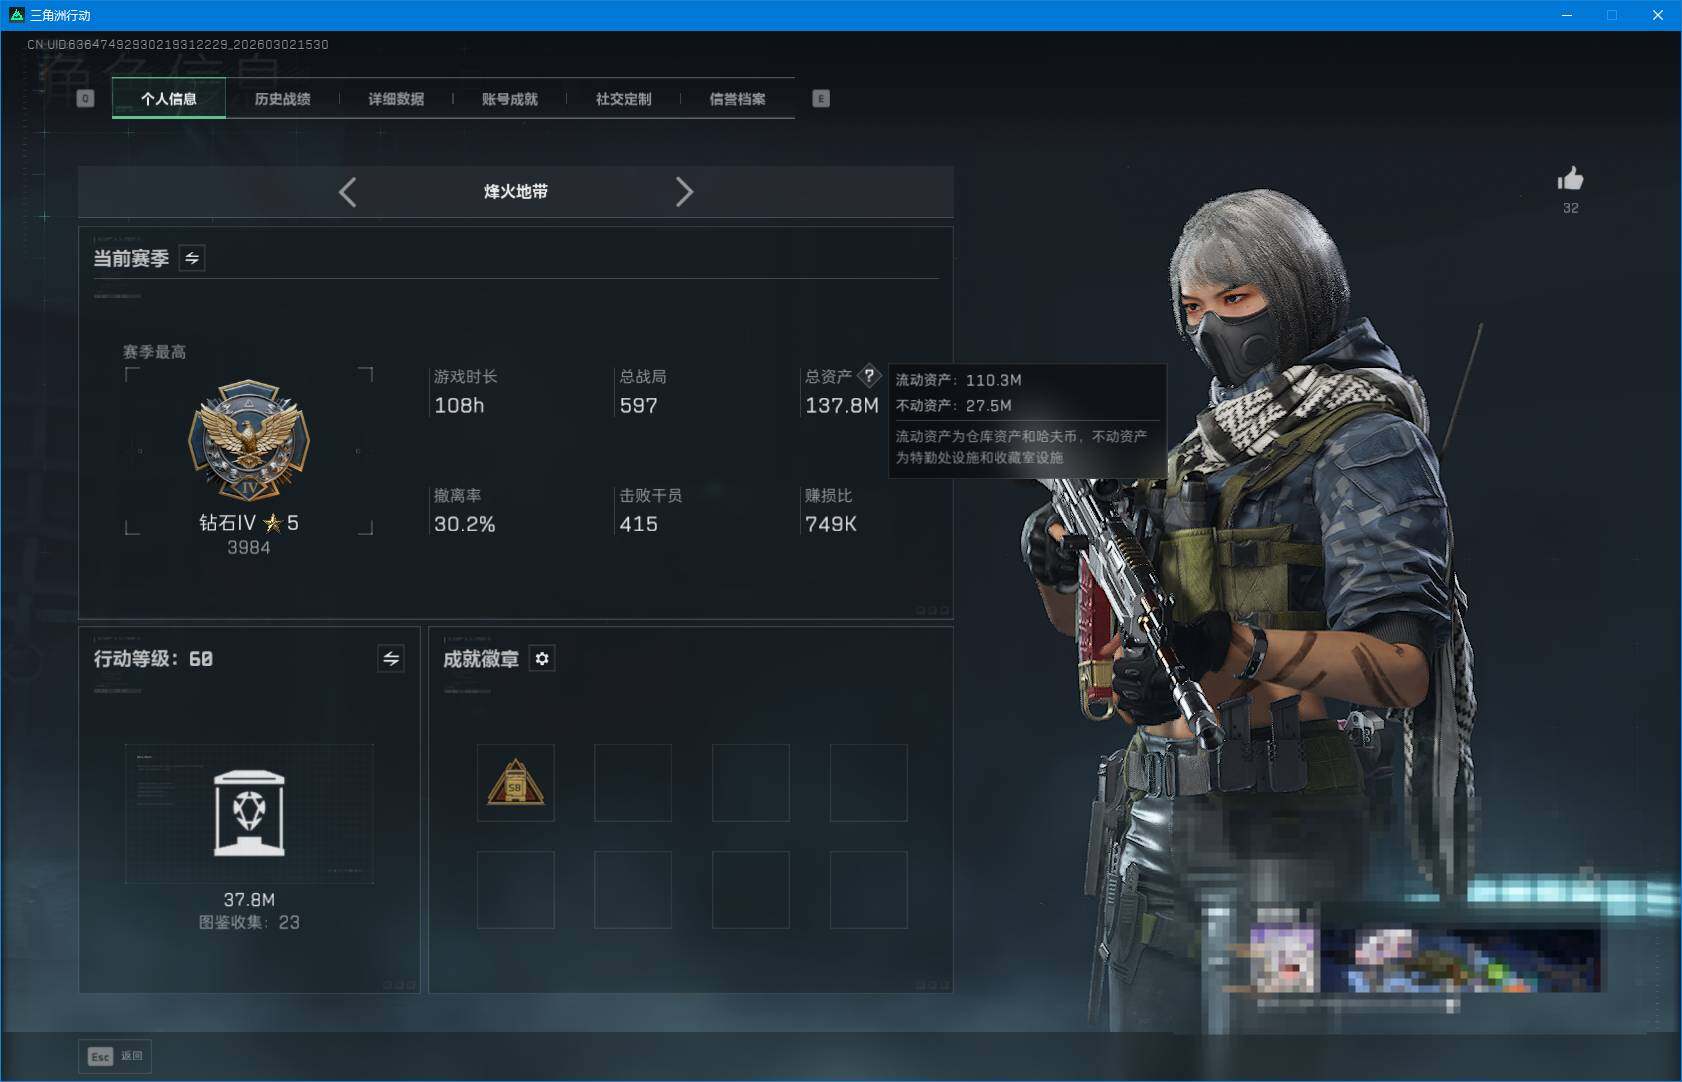Open the 社交定制 tab
1682x1082 pixels.
tap(624, 98)
